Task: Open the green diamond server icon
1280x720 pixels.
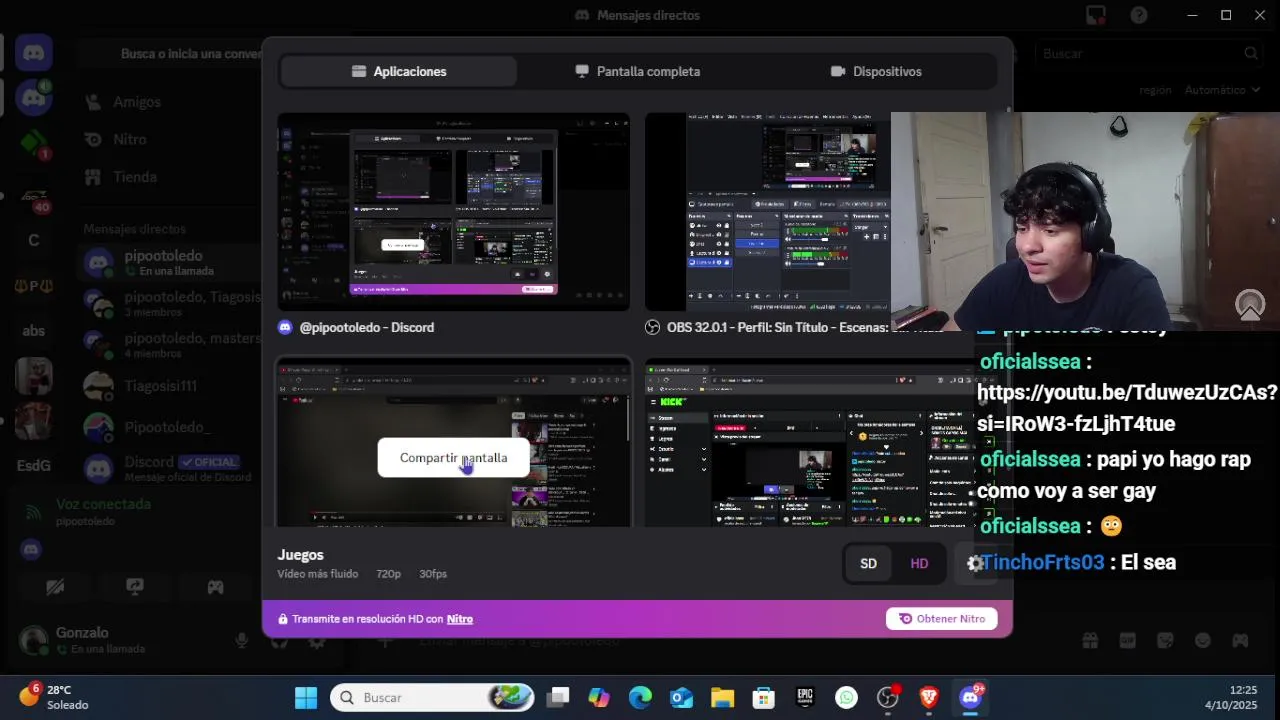Action: coord(34,143)
